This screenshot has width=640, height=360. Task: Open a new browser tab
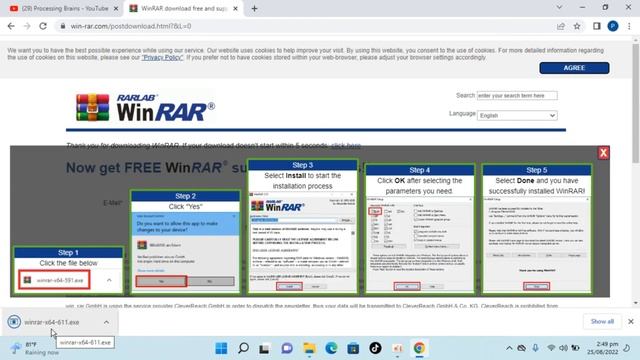[x=254, y=8]
